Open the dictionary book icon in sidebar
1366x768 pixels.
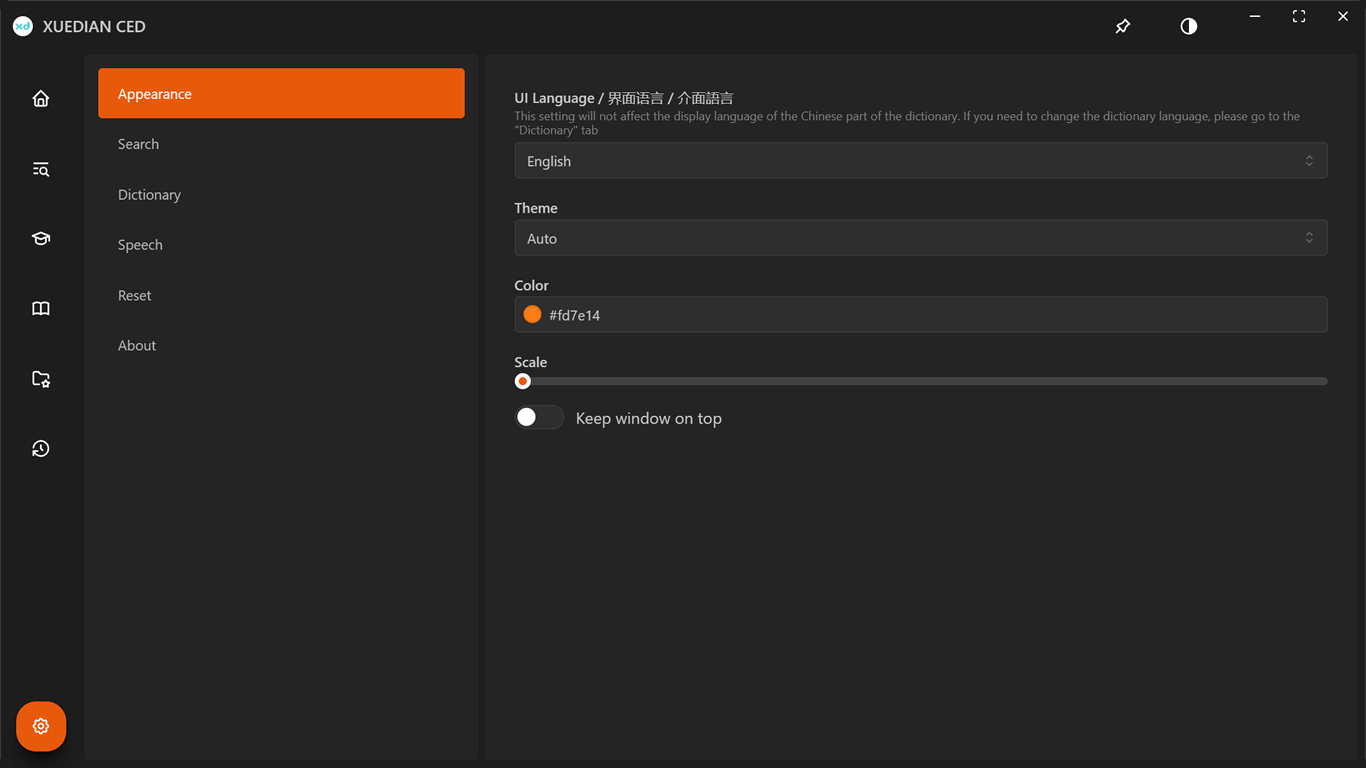pos(41,309)
